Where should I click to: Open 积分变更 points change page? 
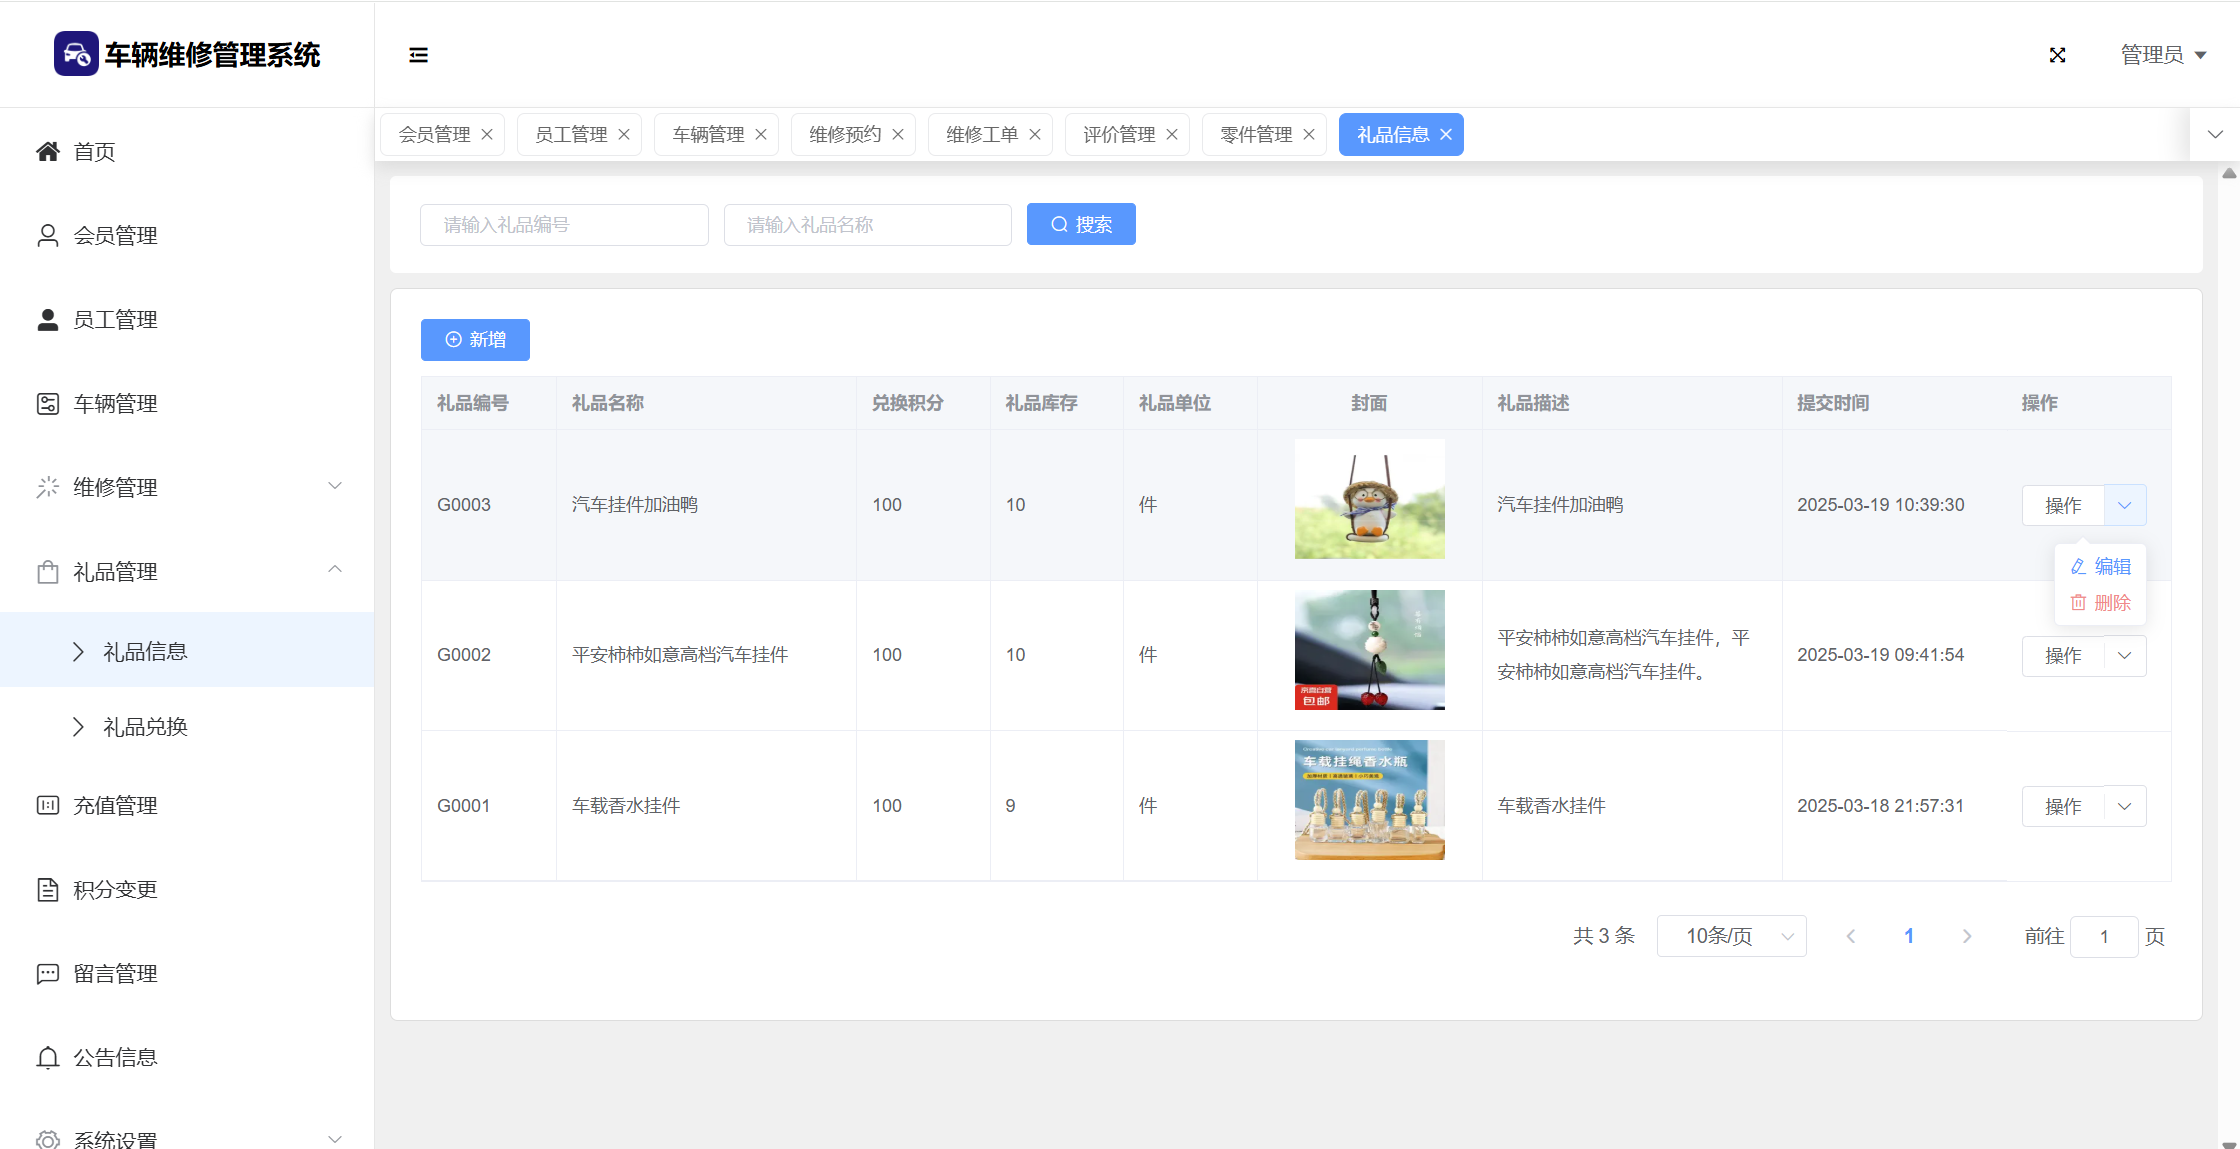click(x=115, y=889)
